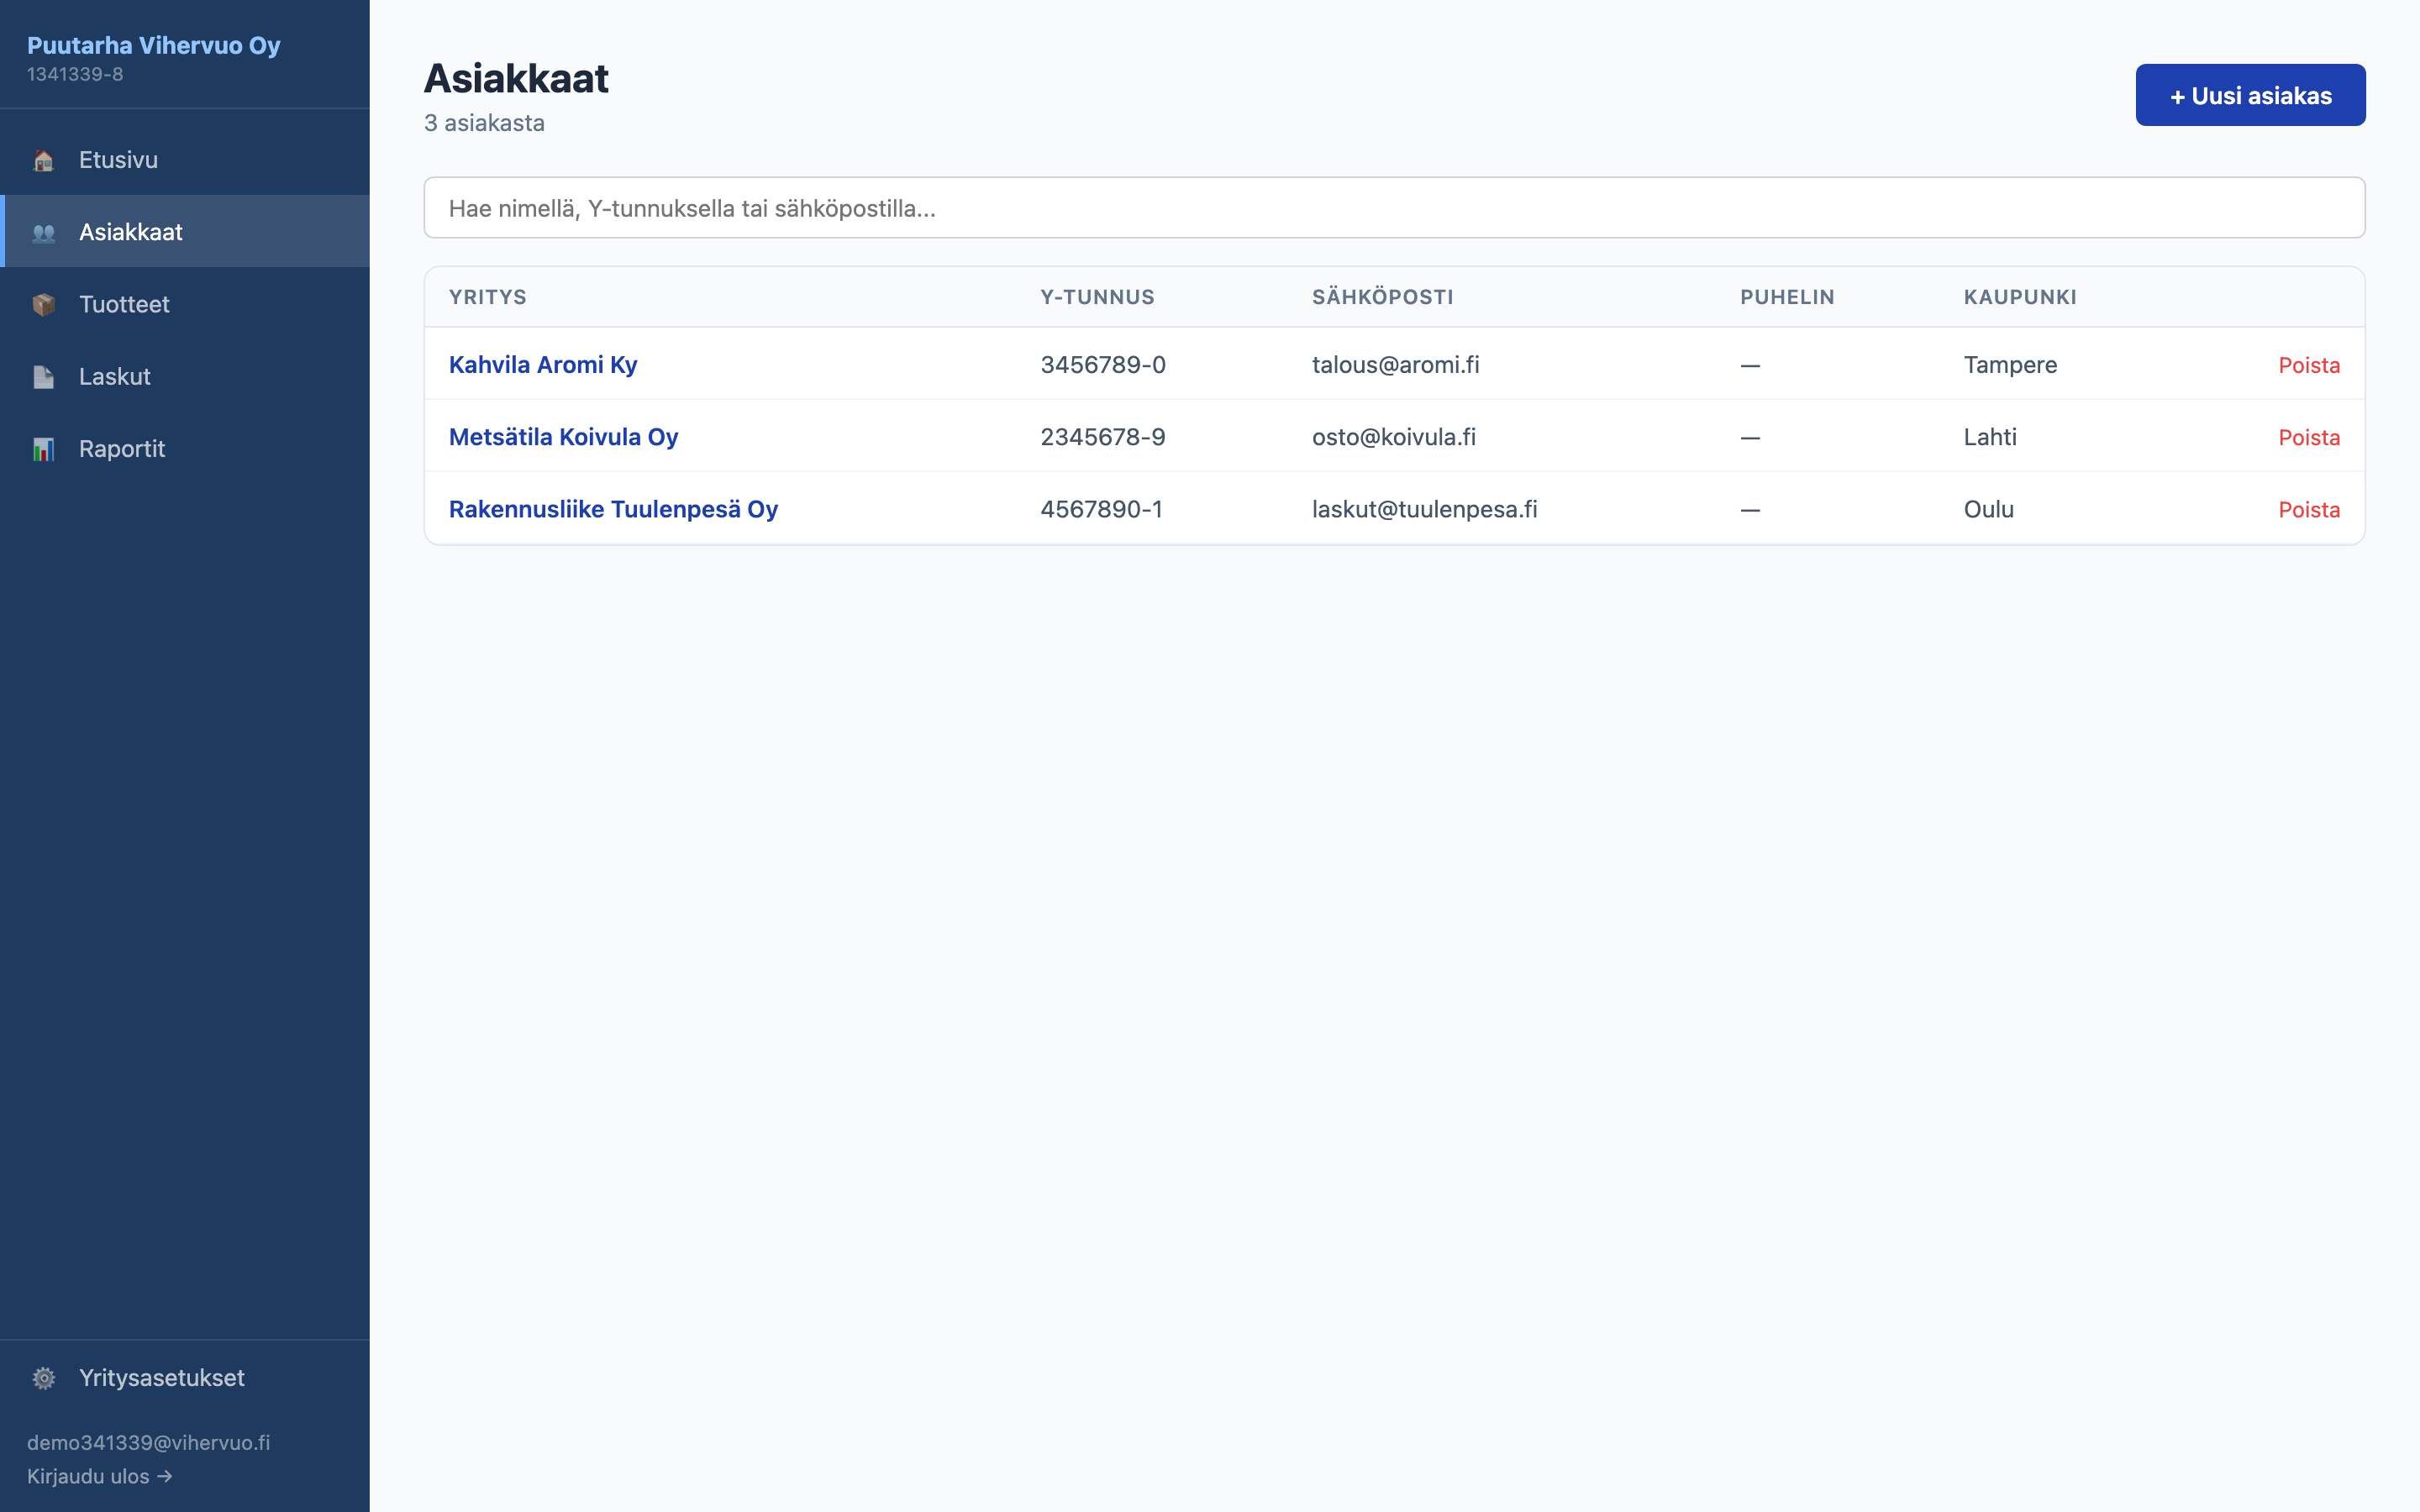Click the people icon beside Asiakkaat
Viewport: 2420px width, 1512px height.
(43, 232)
